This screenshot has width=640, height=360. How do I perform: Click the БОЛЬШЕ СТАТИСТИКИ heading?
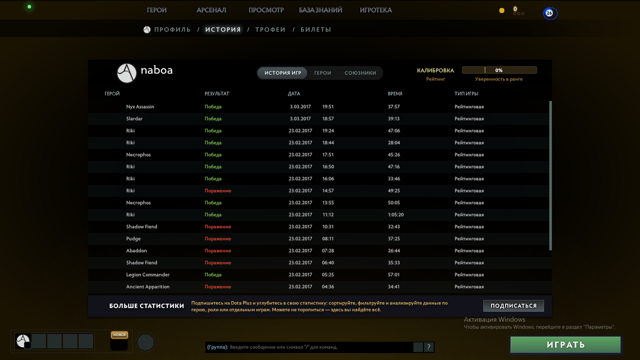(x=147, y=306)
